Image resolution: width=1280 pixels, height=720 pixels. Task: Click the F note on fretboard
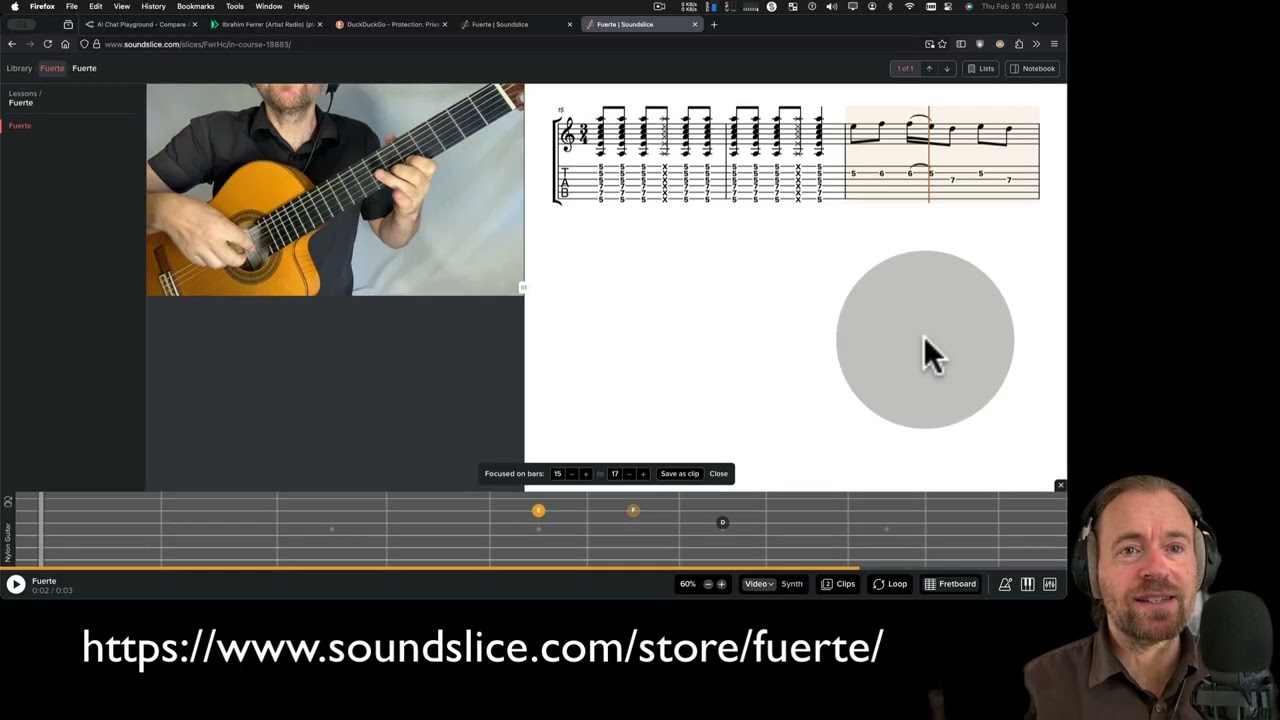click(633, 511)
